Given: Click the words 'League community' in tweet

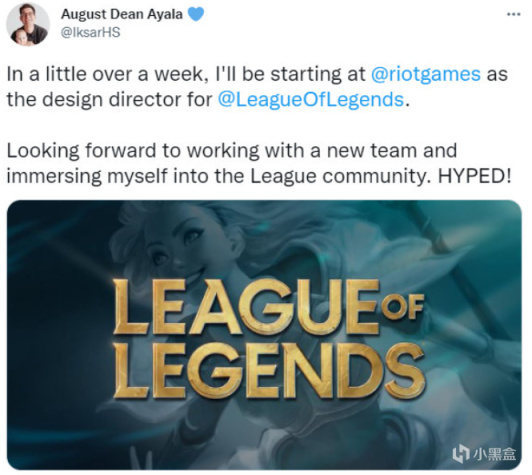Looking at the screenshot, I should coord(338,176).
